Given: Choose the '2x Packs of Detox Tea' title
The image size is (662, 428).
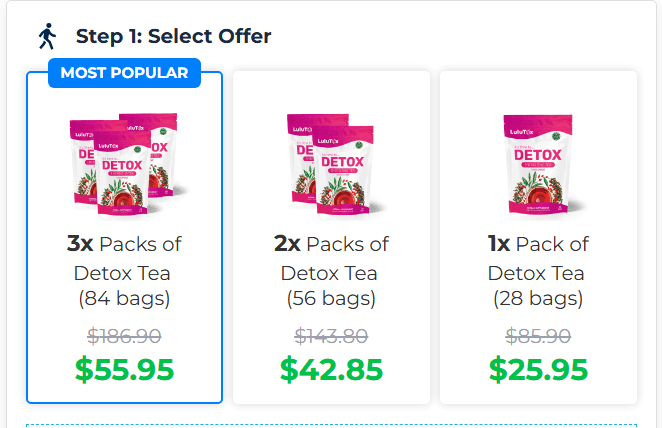Looking at the screenshot, I should coord(331,258).
